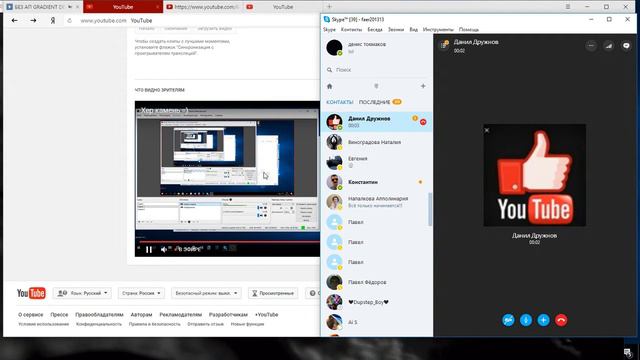Open the Инструменты menu in Skype
The width and height of the screenshot is (640, 360).
pyautogui.click(x=438, y=29)
